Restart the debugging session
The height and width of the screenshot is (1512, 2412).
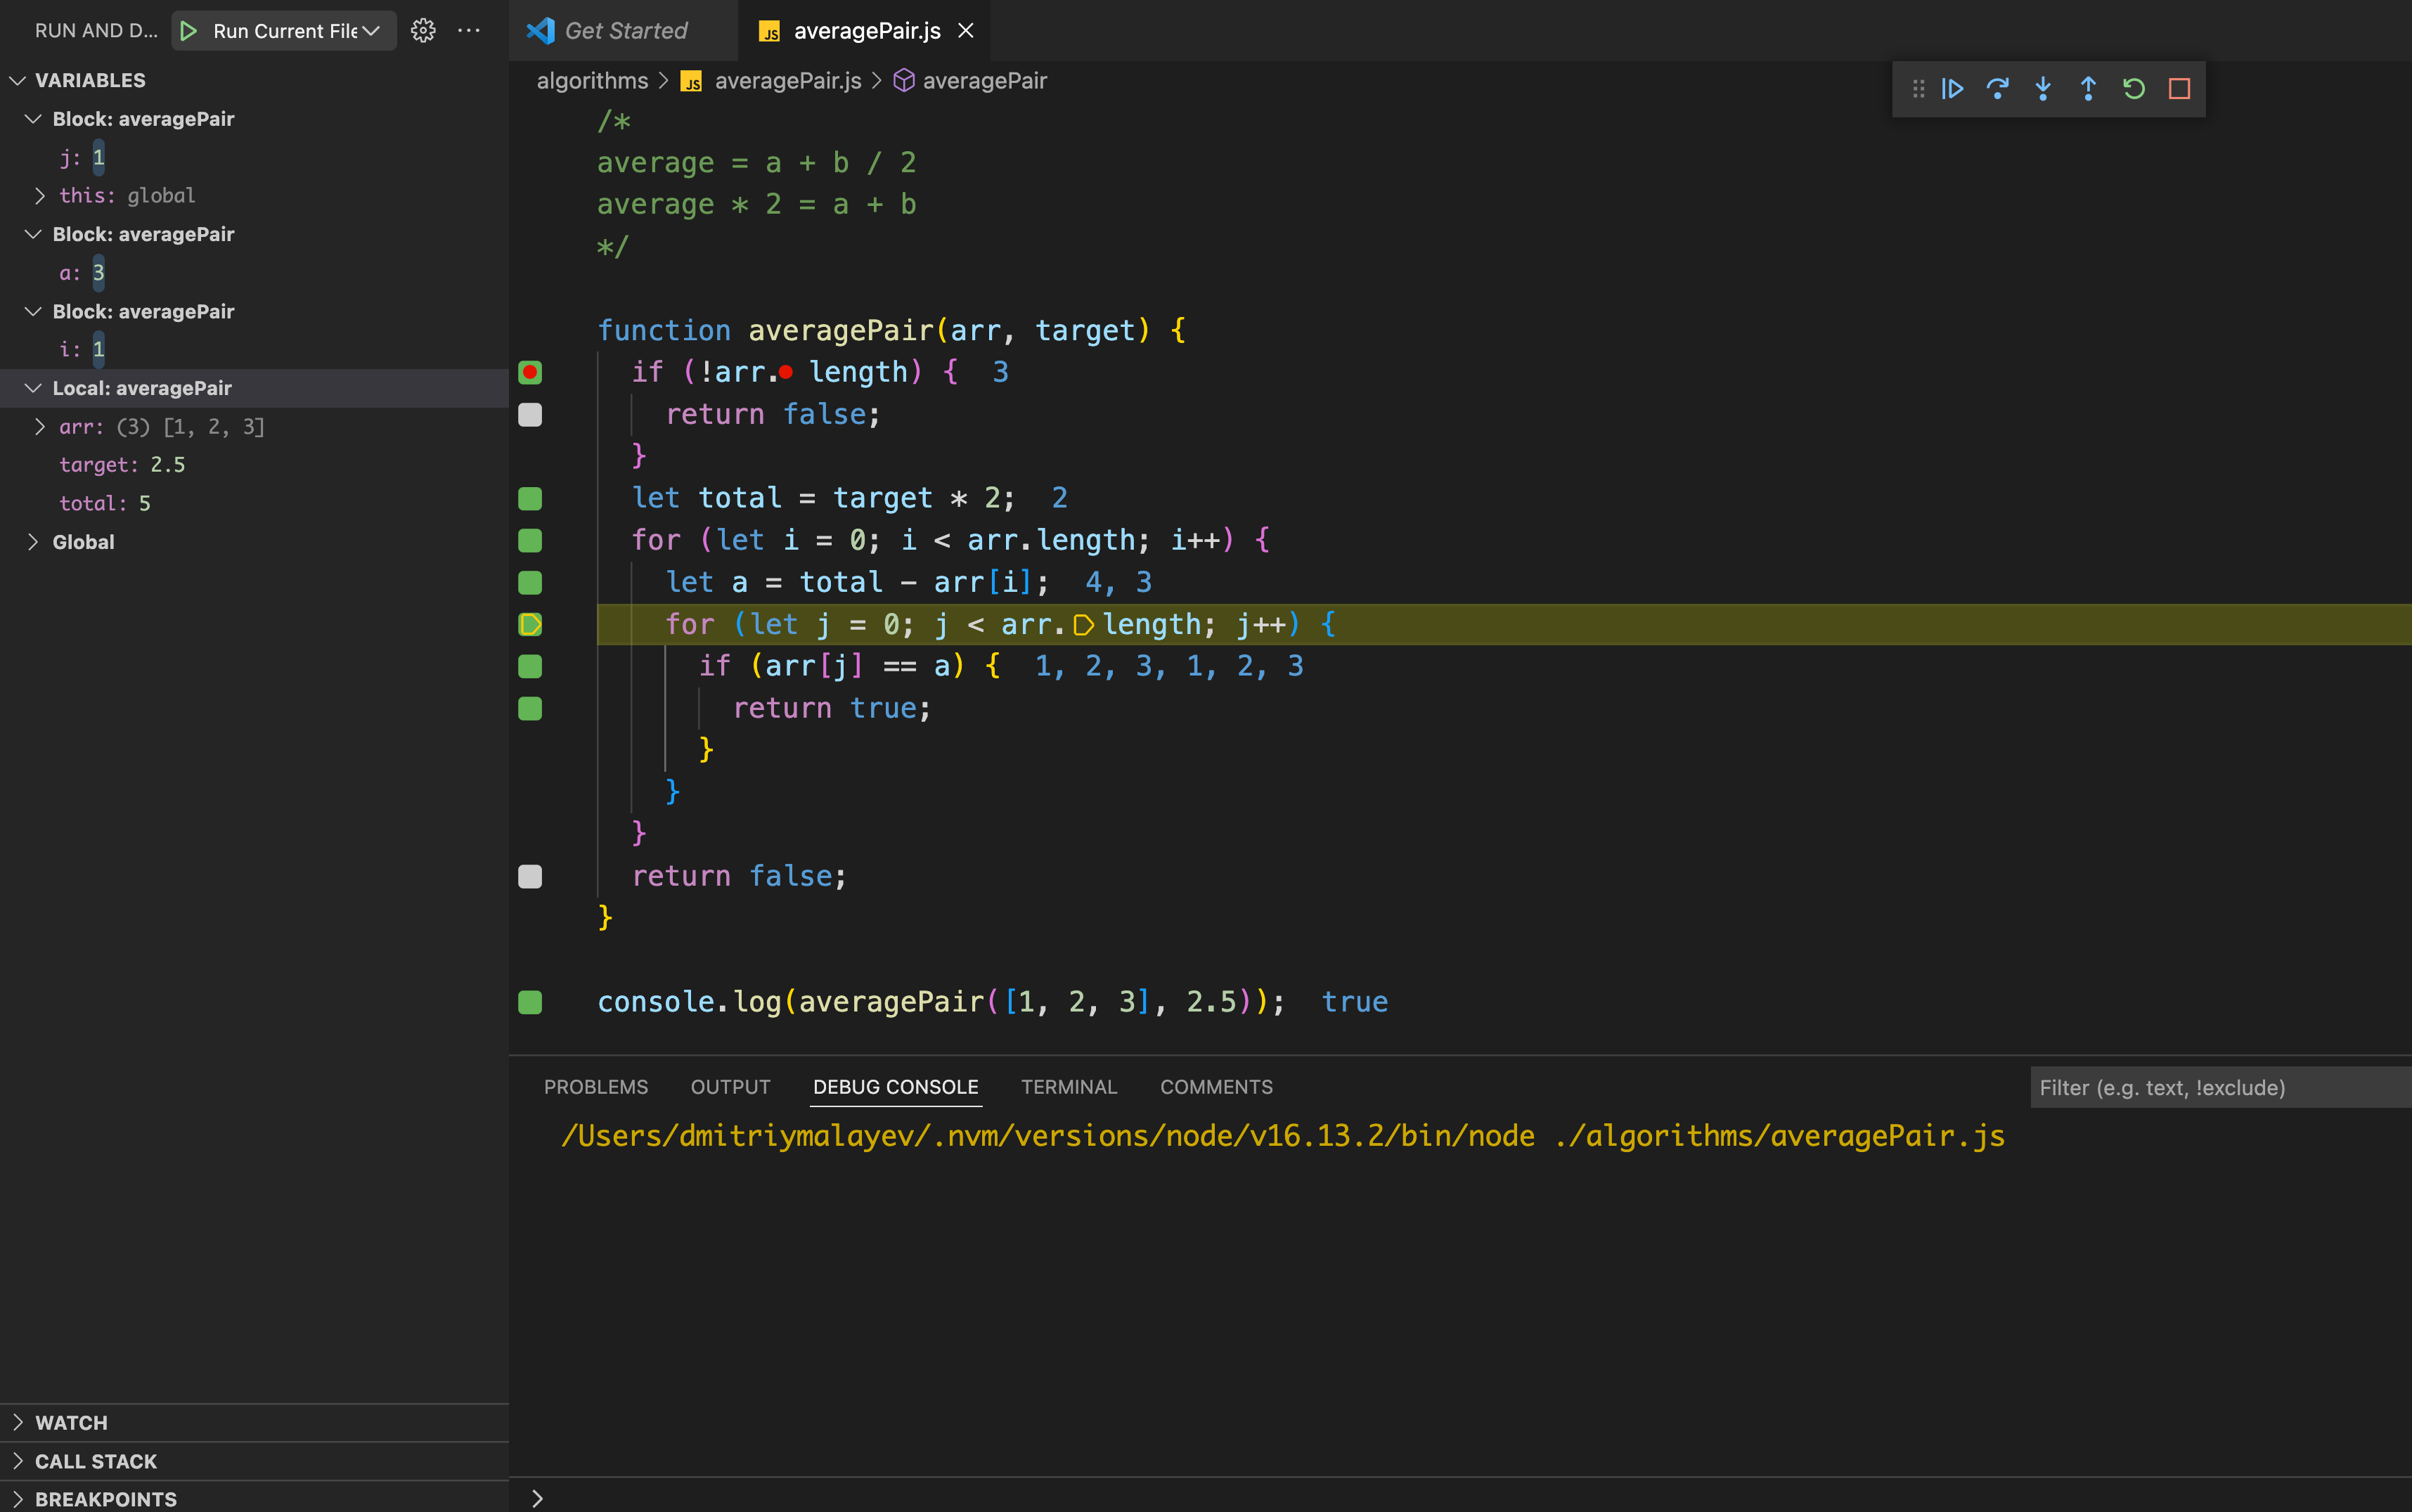click(x=2133, y=89)
